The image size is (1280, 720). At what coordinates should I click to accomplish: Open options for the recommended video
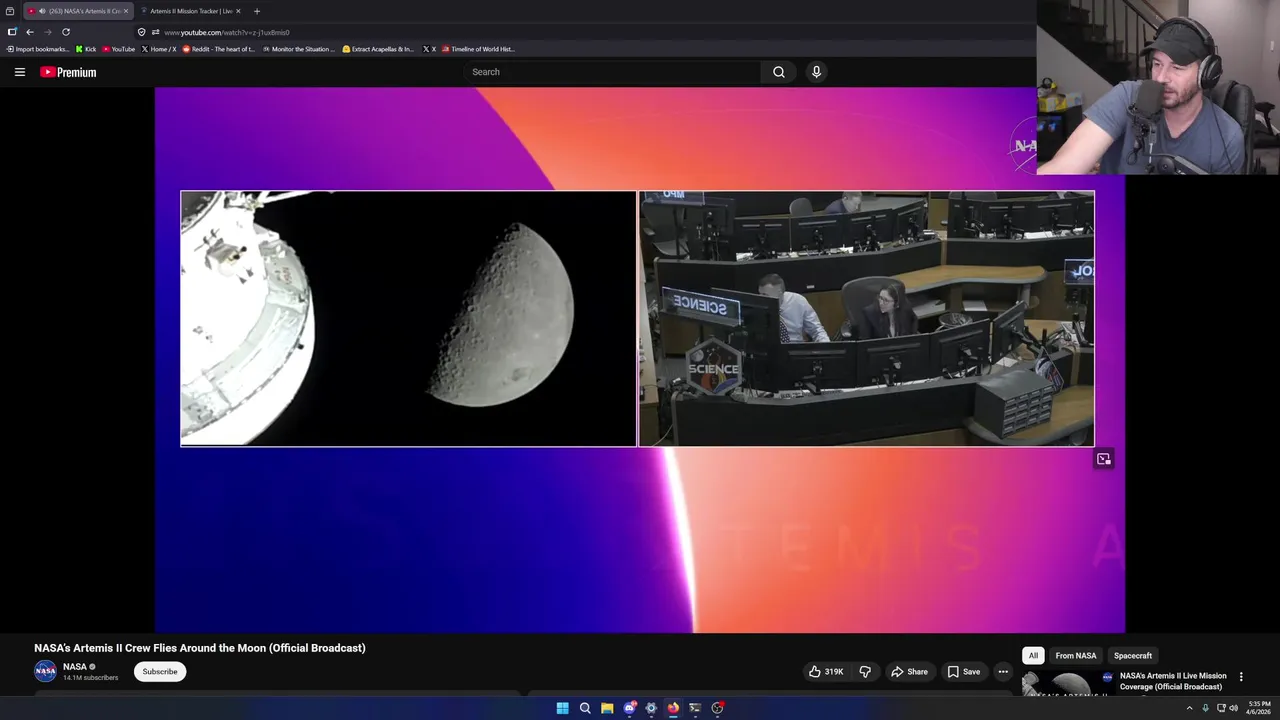(1241, 677)
